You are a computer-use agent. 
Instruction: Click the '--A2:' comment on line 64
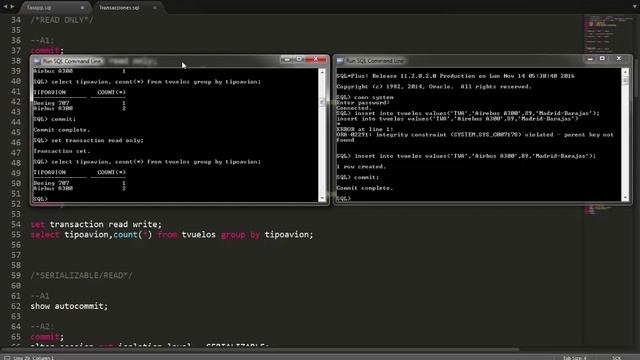coord(42,327)
